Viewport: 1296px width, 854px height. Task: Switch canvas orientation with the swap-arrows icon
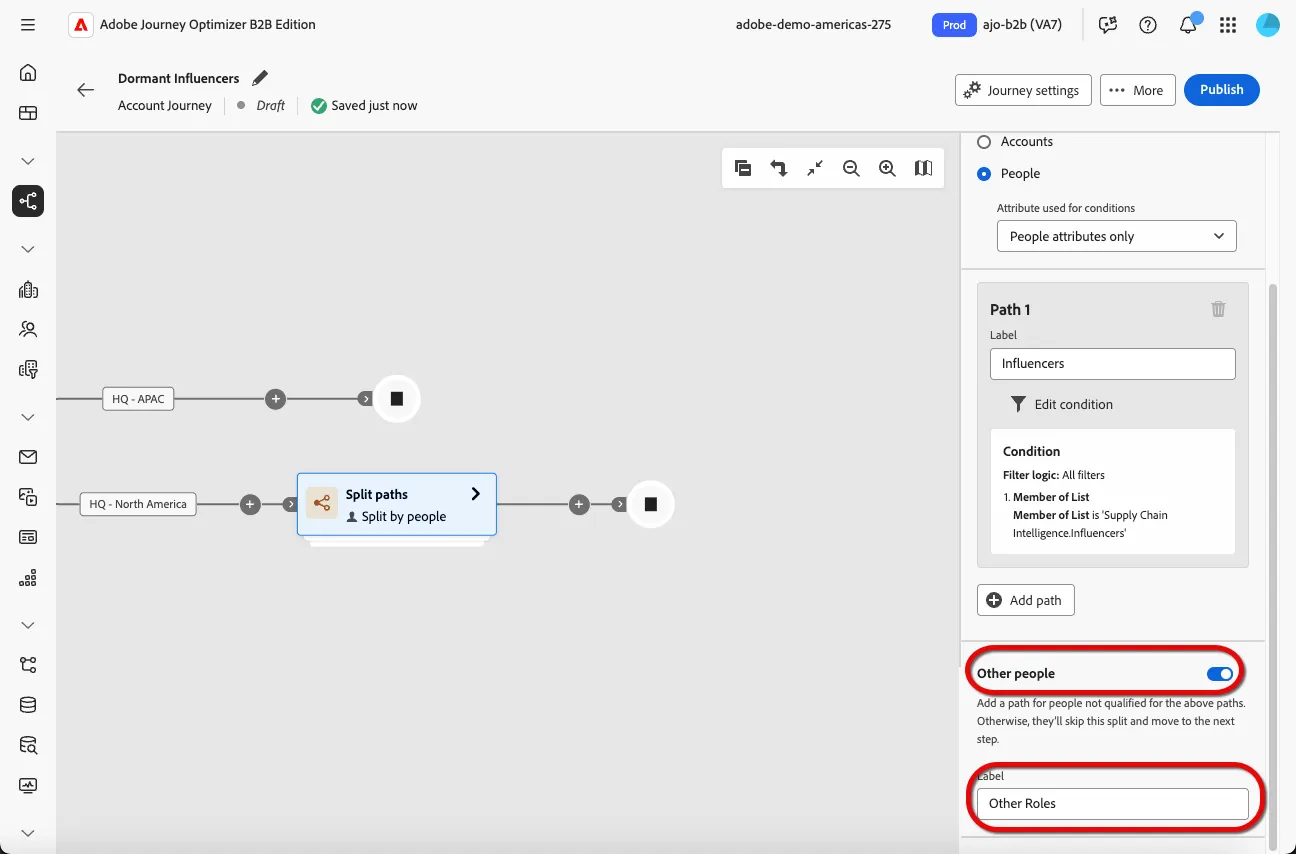779,168
